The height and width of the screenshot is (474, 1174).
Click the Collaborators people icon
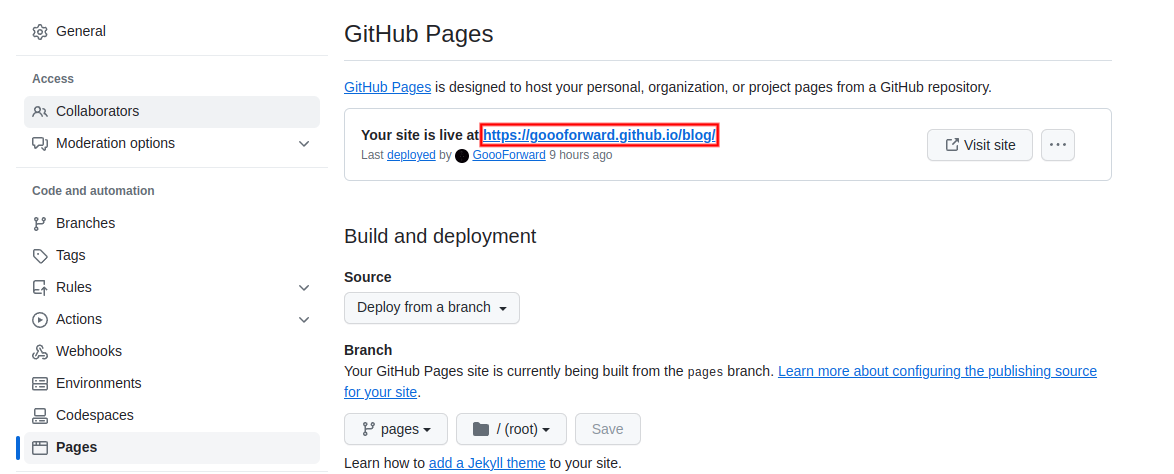[40, 112]
